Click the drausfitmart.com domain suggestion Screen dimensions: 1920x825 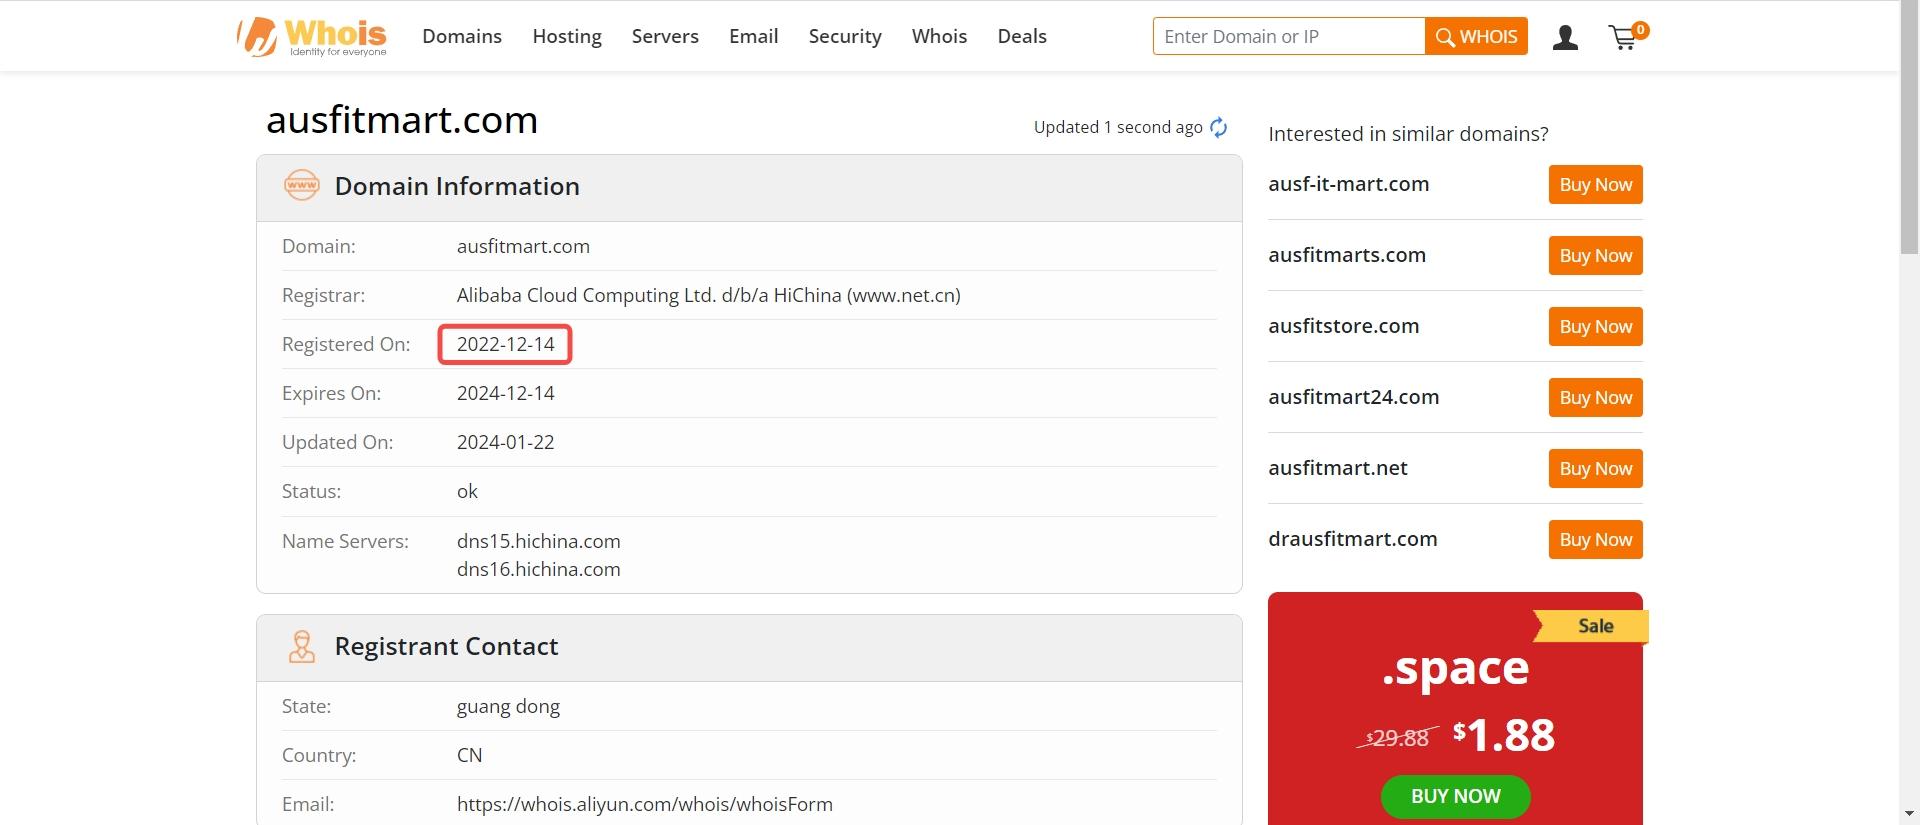point(1352,539)
